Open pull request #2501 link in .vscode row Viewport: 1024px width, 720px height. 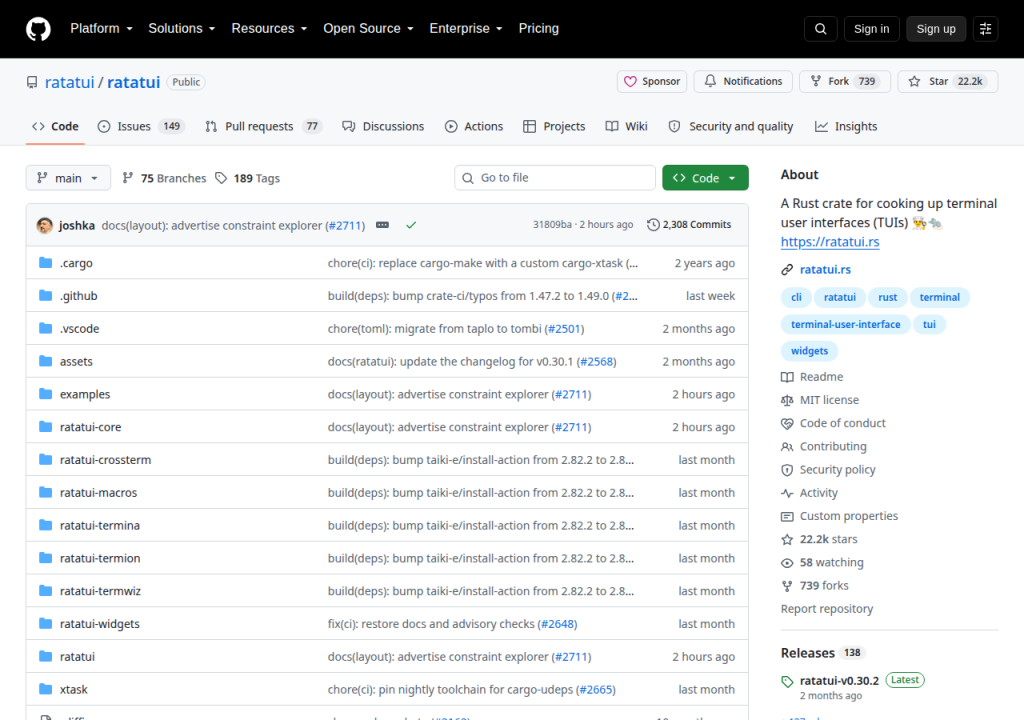[x=564, y=329]
